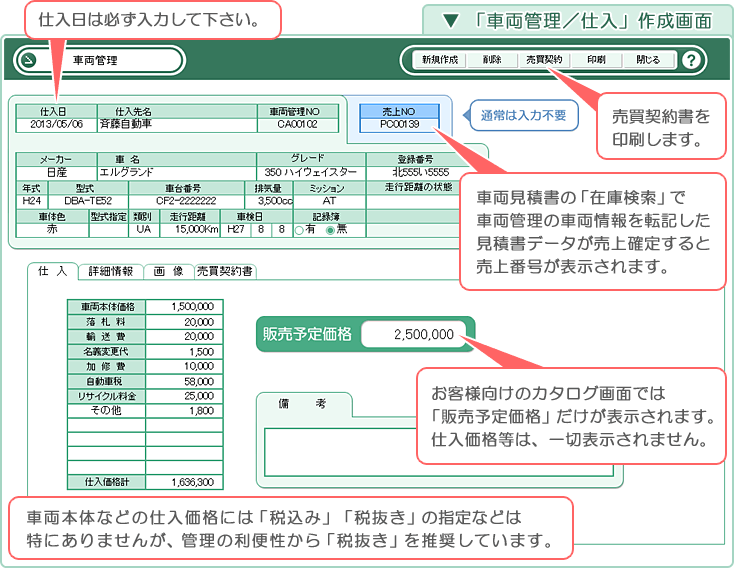Click the 仕入価格計 total 1,636,300
Image resolution: width=735 pixels, height=570 pixels.
pos(184,482)
